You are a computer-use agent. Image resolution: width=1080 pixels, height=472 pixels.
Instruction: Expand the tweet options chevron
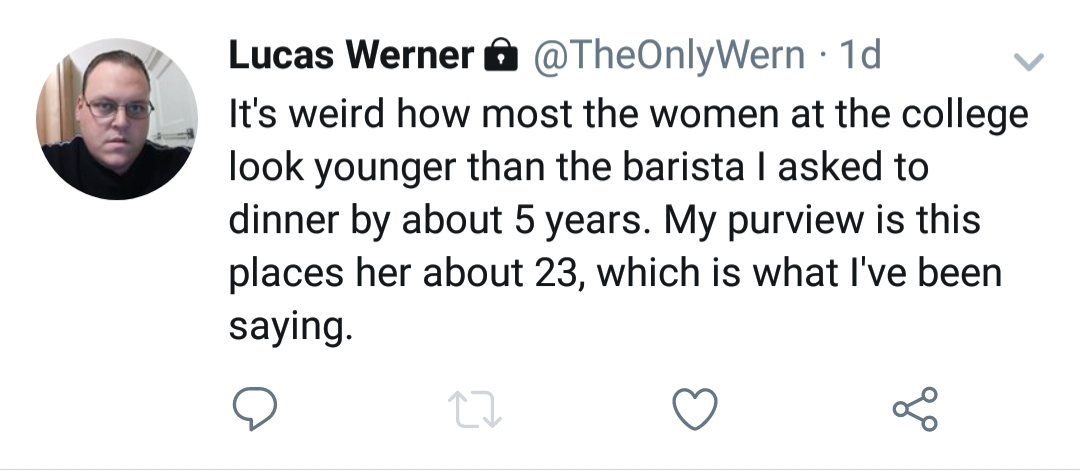pyautogui.click(x=1029, y=62)
